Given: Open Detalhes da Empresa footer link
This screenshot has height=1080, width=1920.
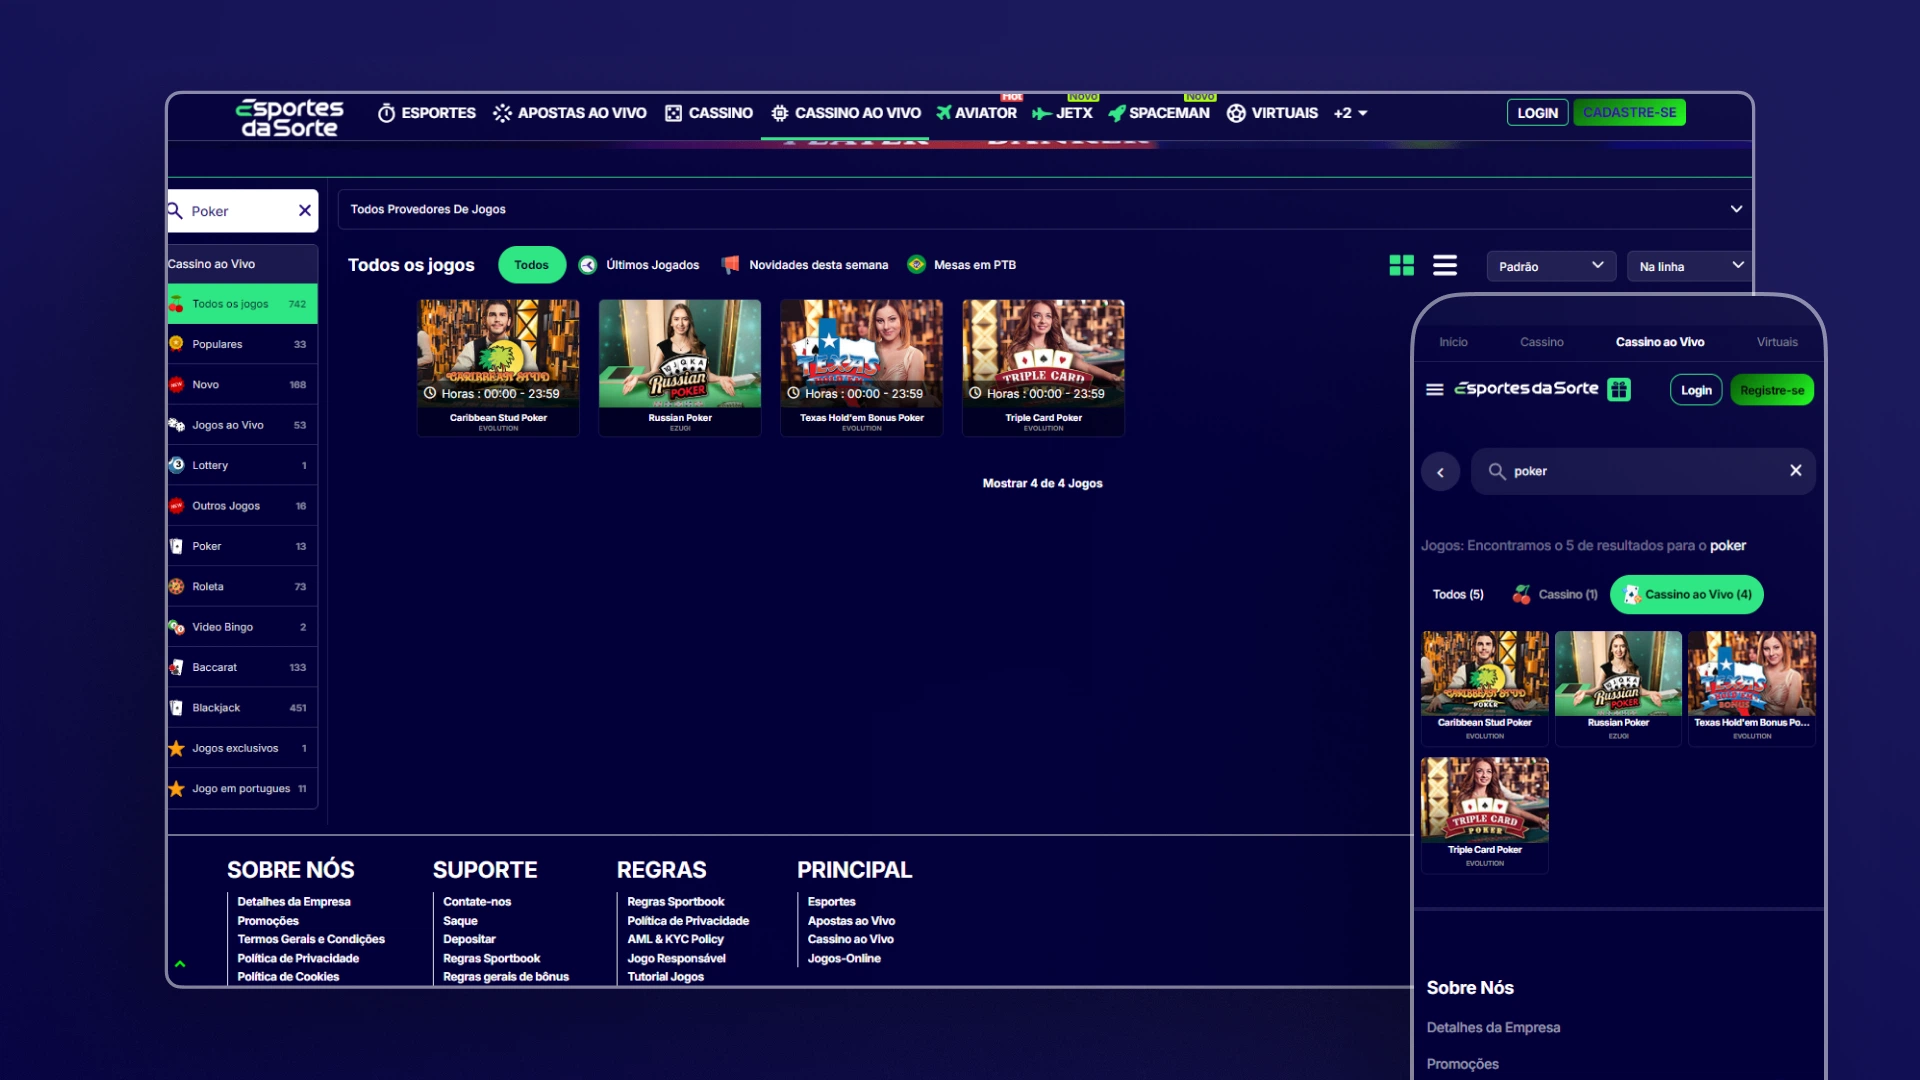Looking at the screenshot, I should pos(294,902).
